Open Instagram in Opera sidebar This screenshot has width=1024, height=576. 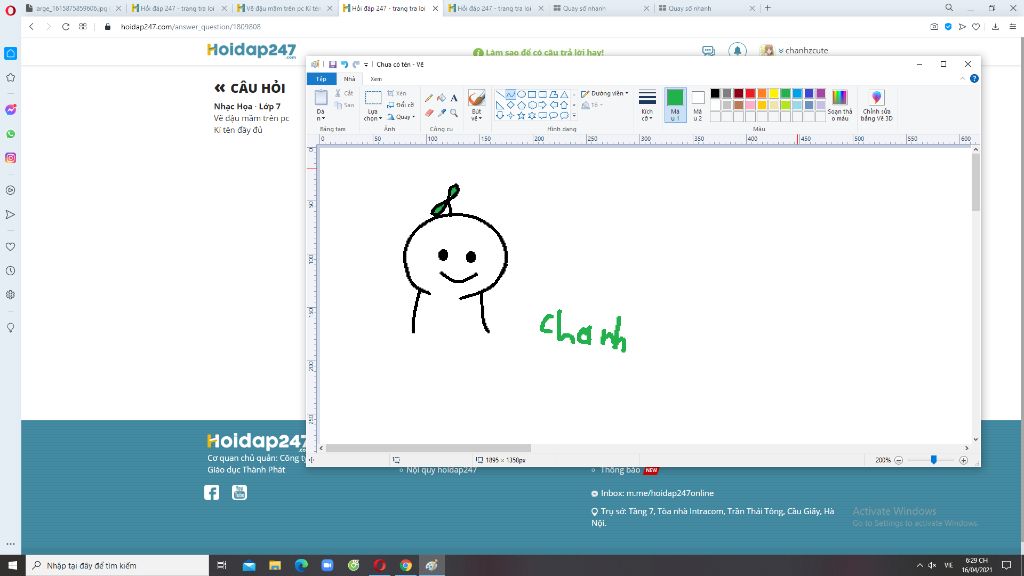[x=10, y=158]
